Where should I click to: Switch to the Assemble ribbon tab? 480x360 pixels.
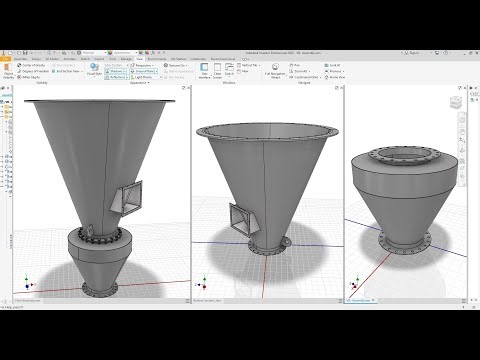pos(20,59)
